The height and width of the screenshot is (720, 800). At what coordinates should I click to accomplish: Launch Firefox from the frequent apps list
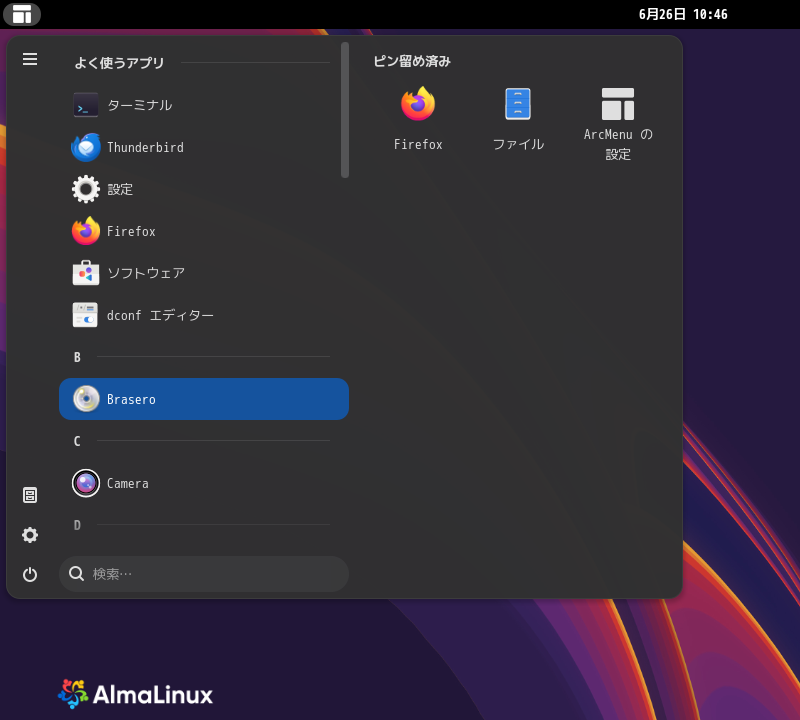(x=204, y=231)
